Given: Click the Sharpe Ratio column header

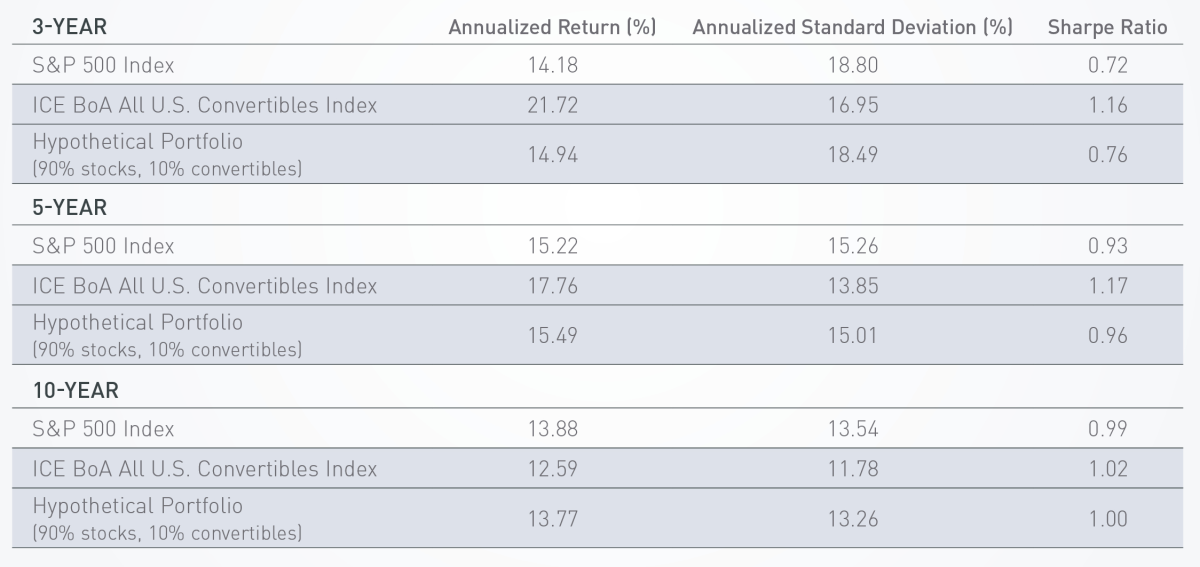Looking at the screenshot, I should (x=1107, y=28).
